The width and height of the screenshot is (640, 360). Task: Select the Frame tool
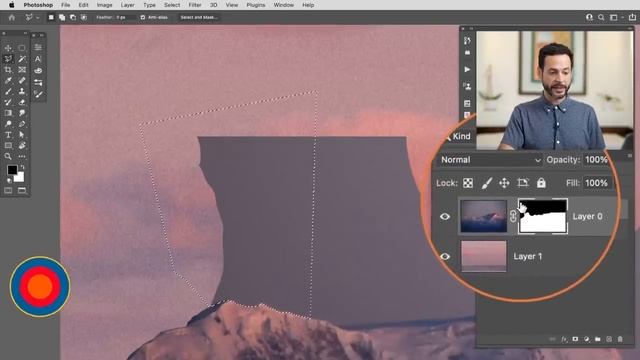[22, 70]
